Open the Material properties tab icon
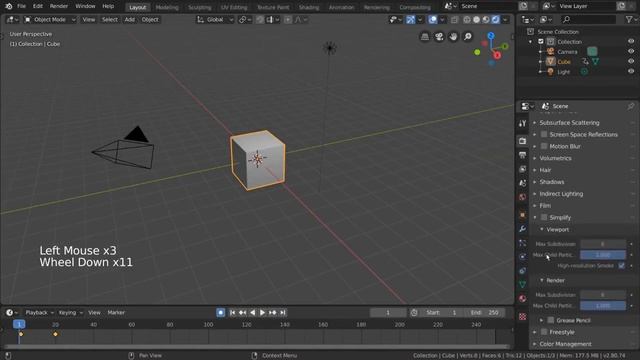The height and width of the screenshot is (360, 640). 522,298
